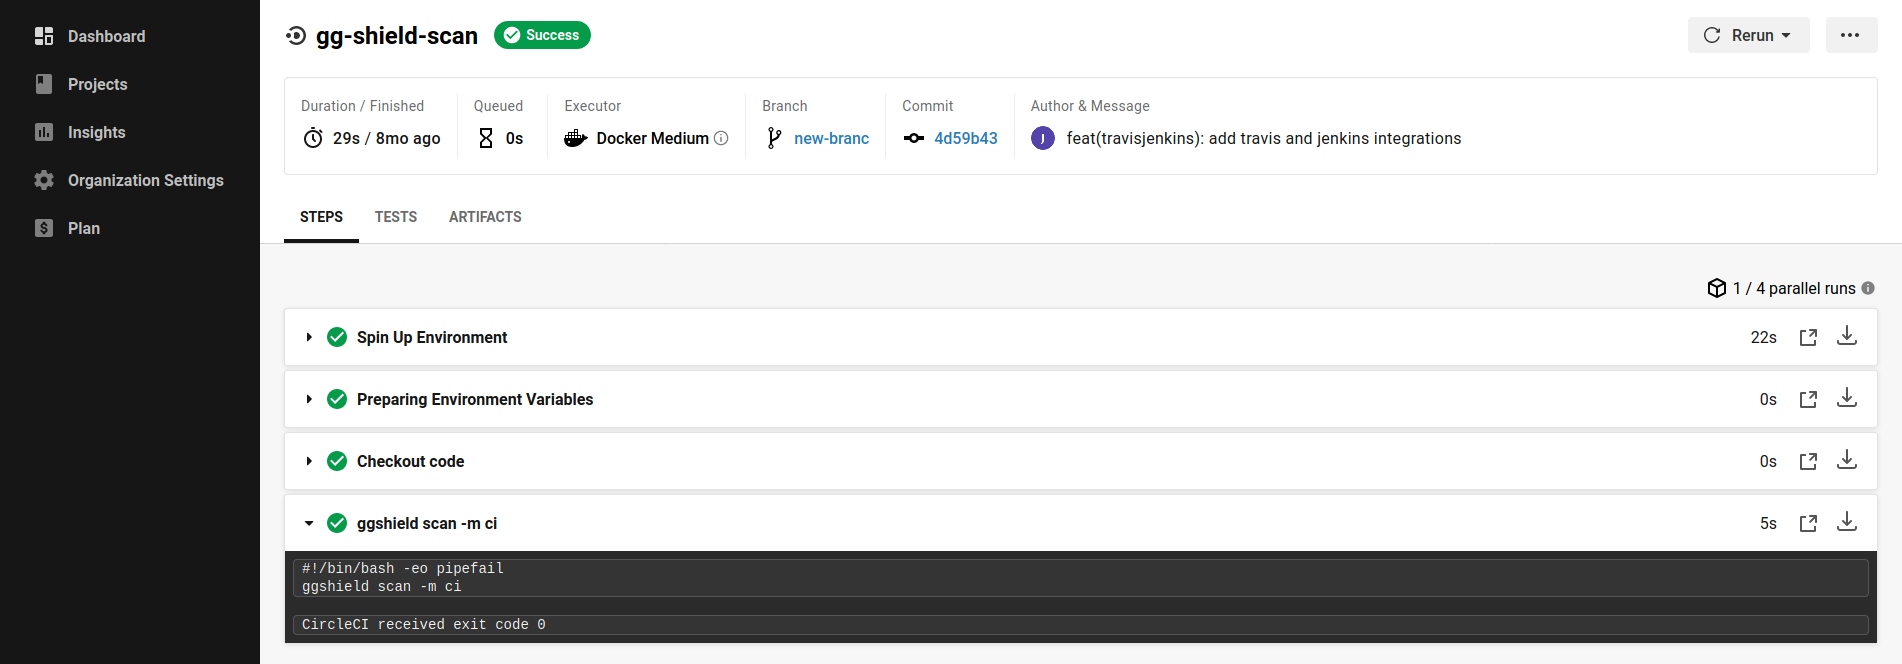Expand the Spin Up Environment step

pyautogui.click(x=309, y=337)
